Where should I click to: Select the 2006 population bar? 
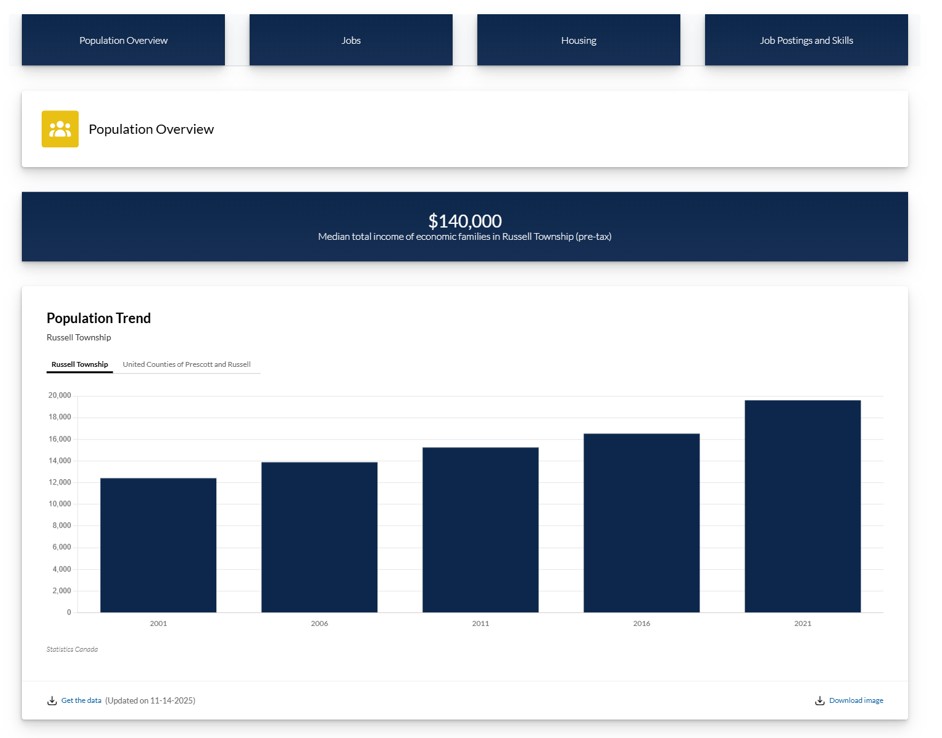point(319,537)
